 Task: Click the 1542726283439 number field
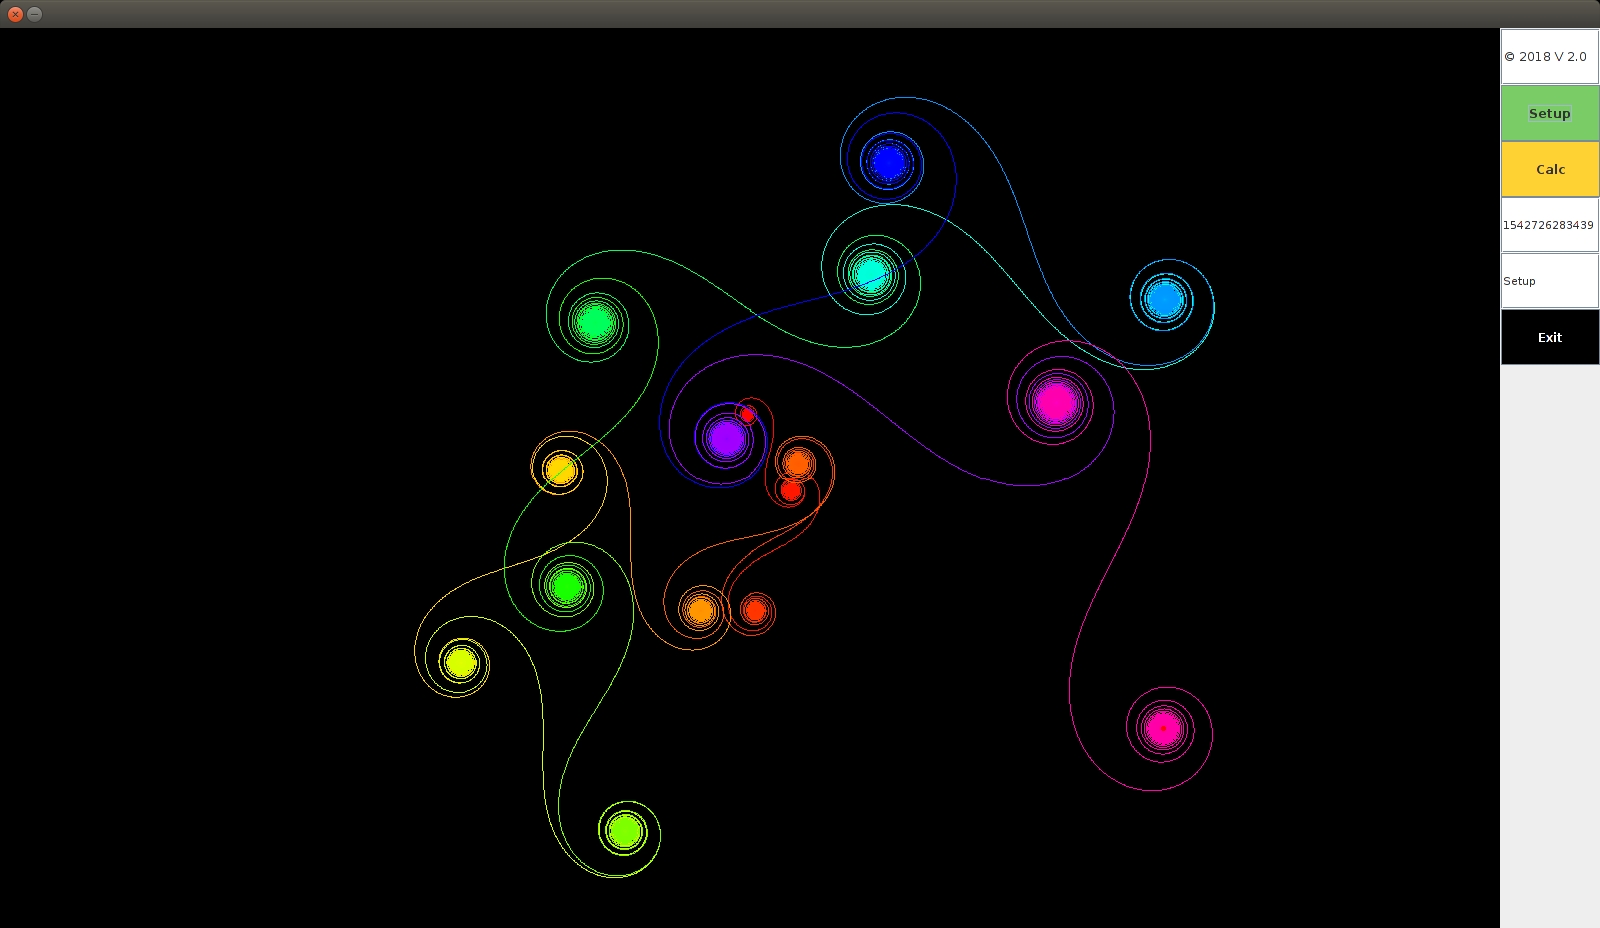1549,225
